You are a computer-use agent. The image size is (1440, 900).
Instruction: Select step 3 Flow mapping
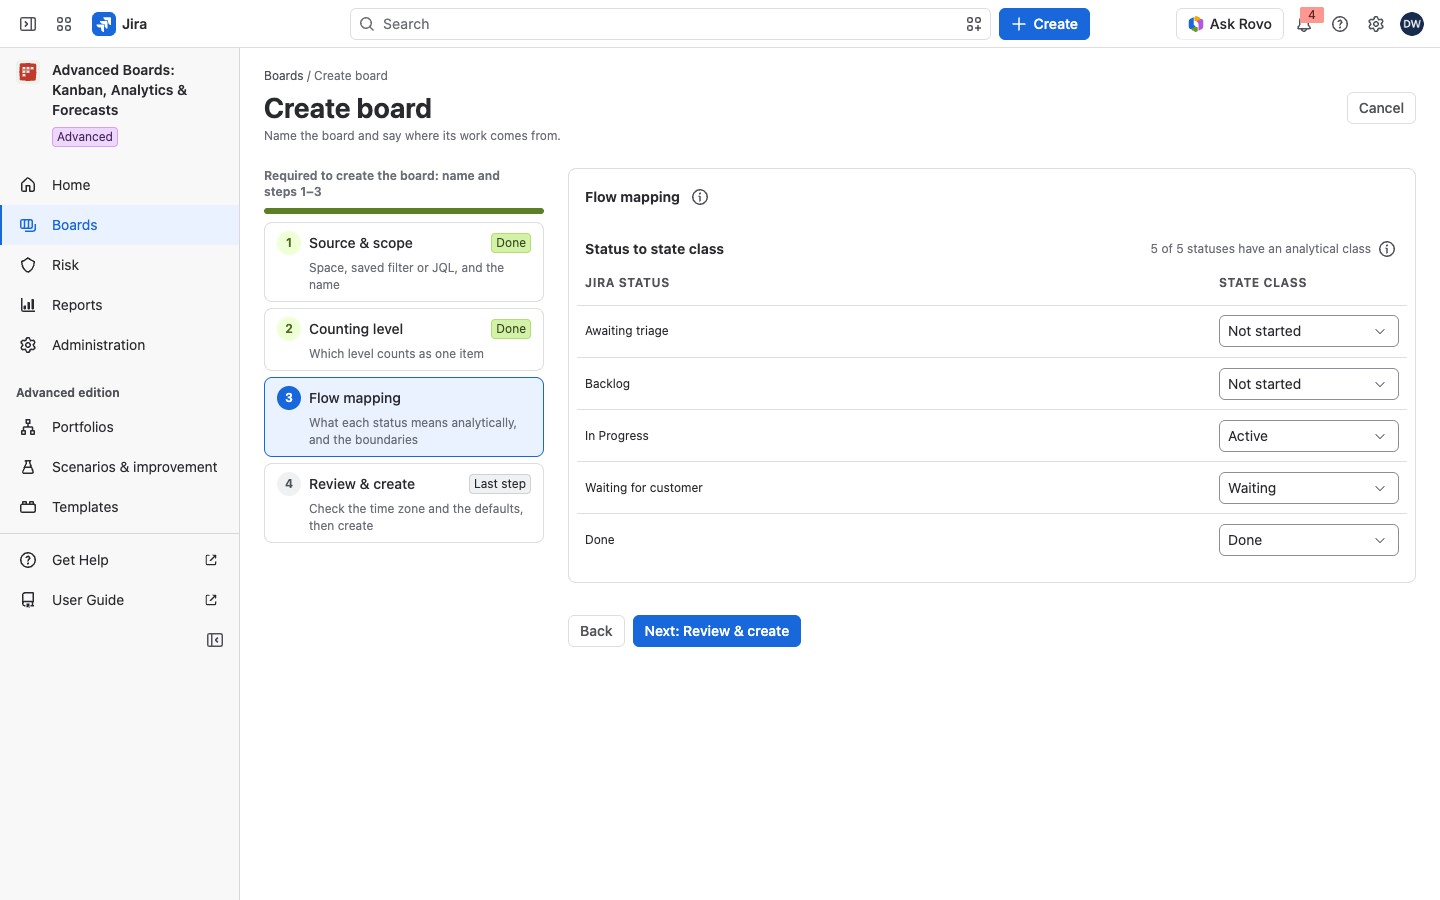404,417
